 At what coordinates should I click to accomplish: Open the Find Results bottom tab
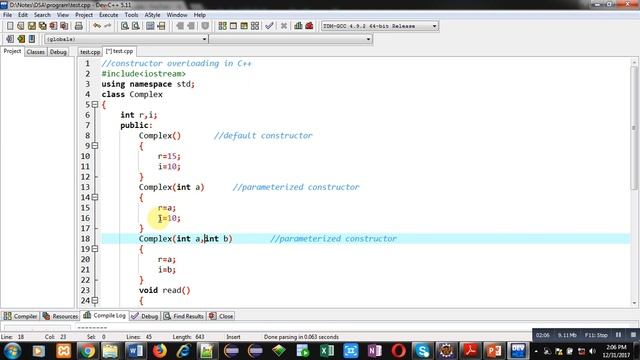point(184,316)
